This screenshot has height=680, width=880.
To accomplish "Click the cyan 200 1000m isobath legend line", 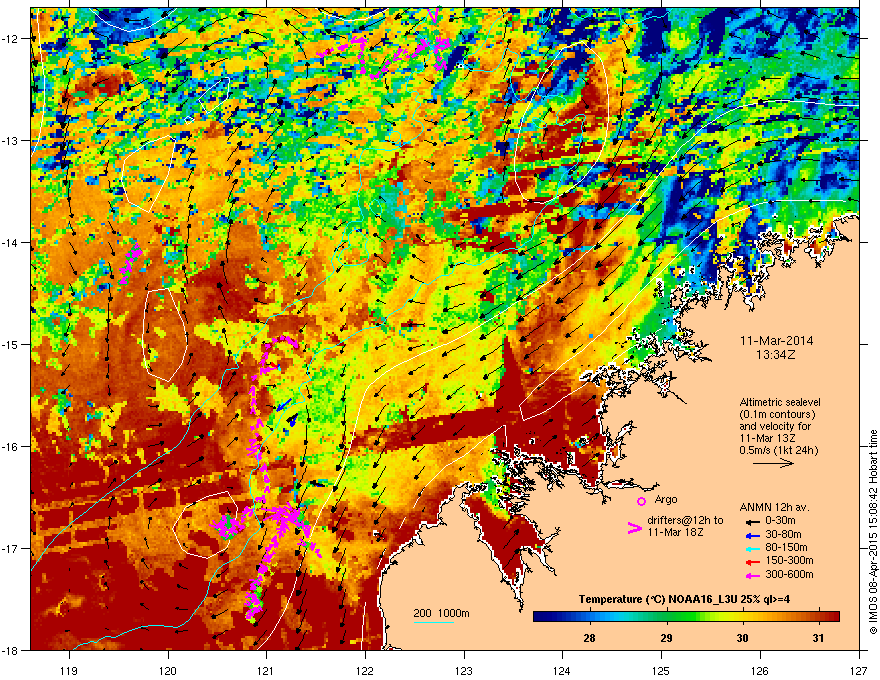I will [434, 622].
